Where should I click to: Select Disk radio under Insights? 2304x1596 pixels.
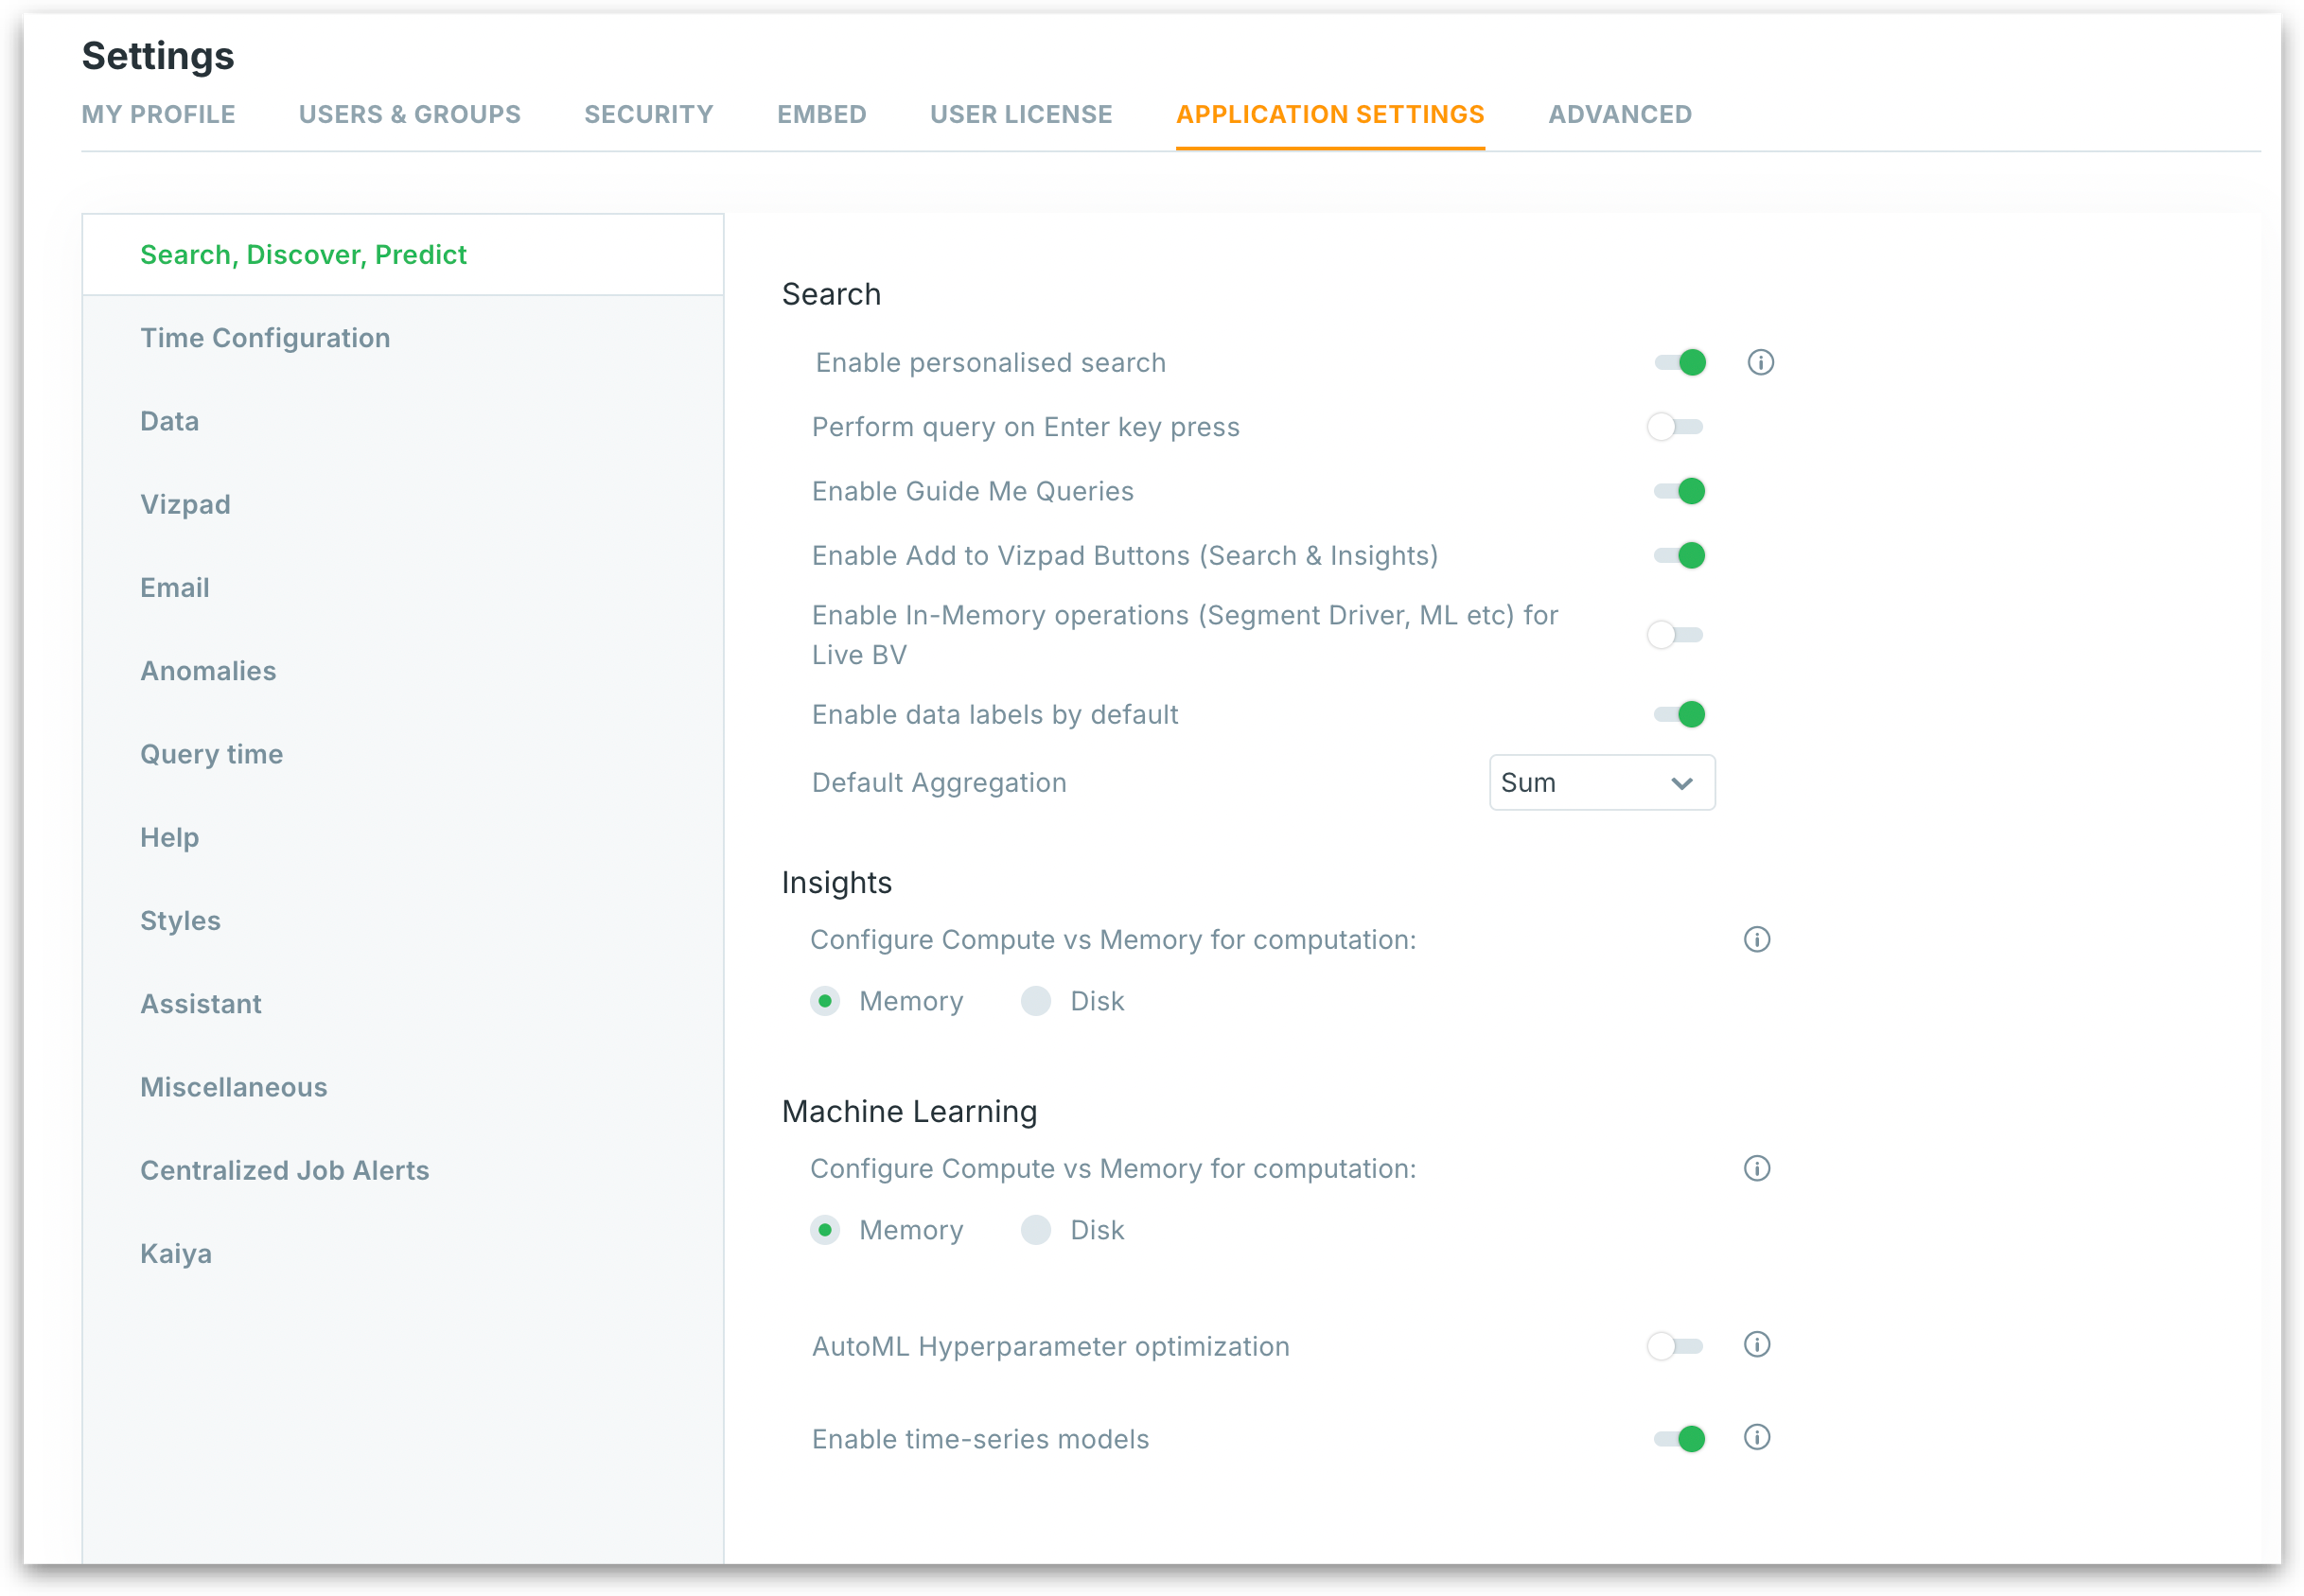click(x=1036, y=1001)
